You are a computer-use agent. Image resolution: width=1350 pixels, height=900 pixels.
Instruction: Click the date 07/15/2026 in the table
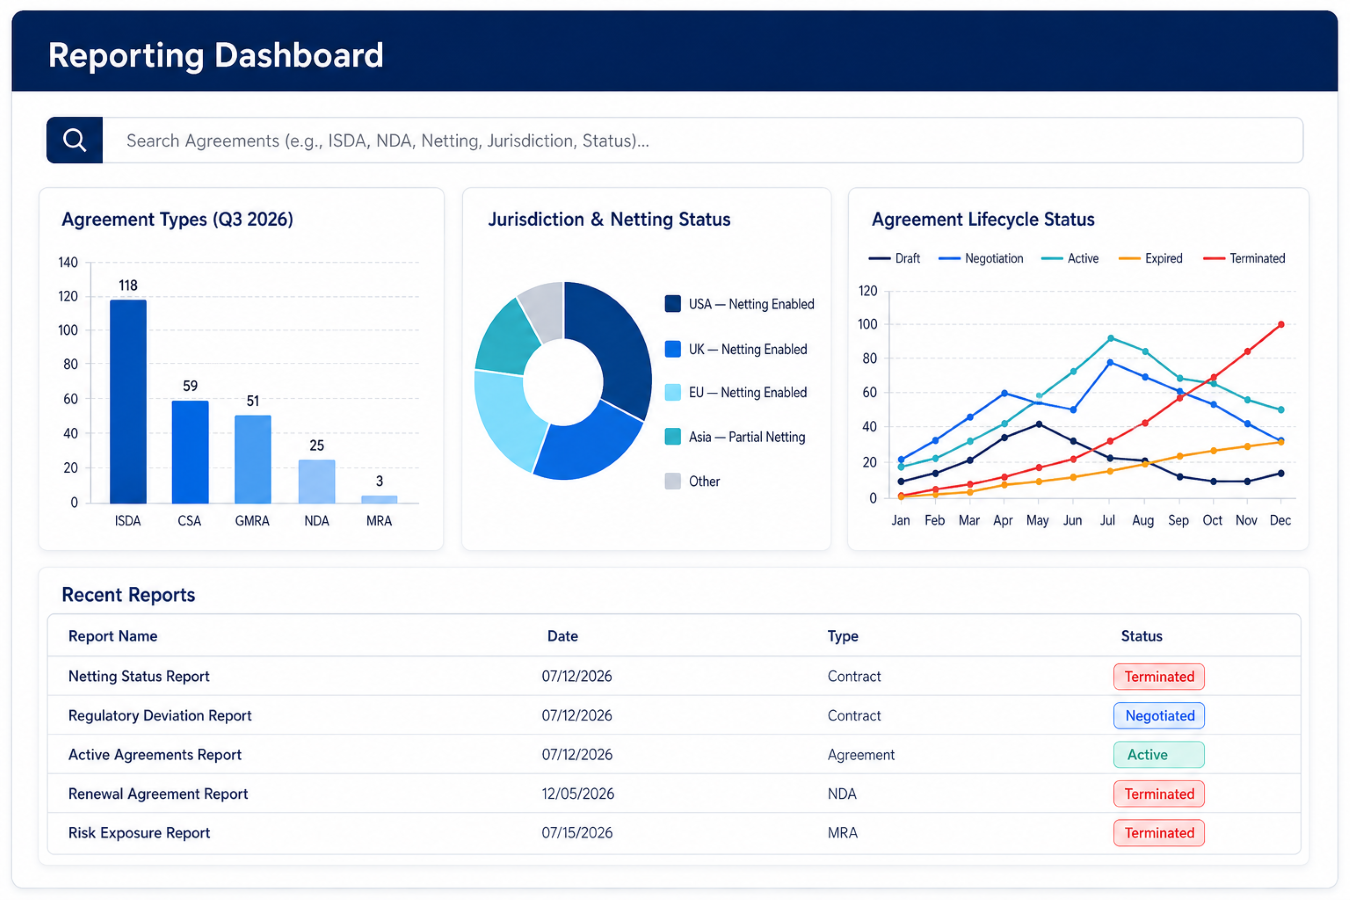coord(578,833)
